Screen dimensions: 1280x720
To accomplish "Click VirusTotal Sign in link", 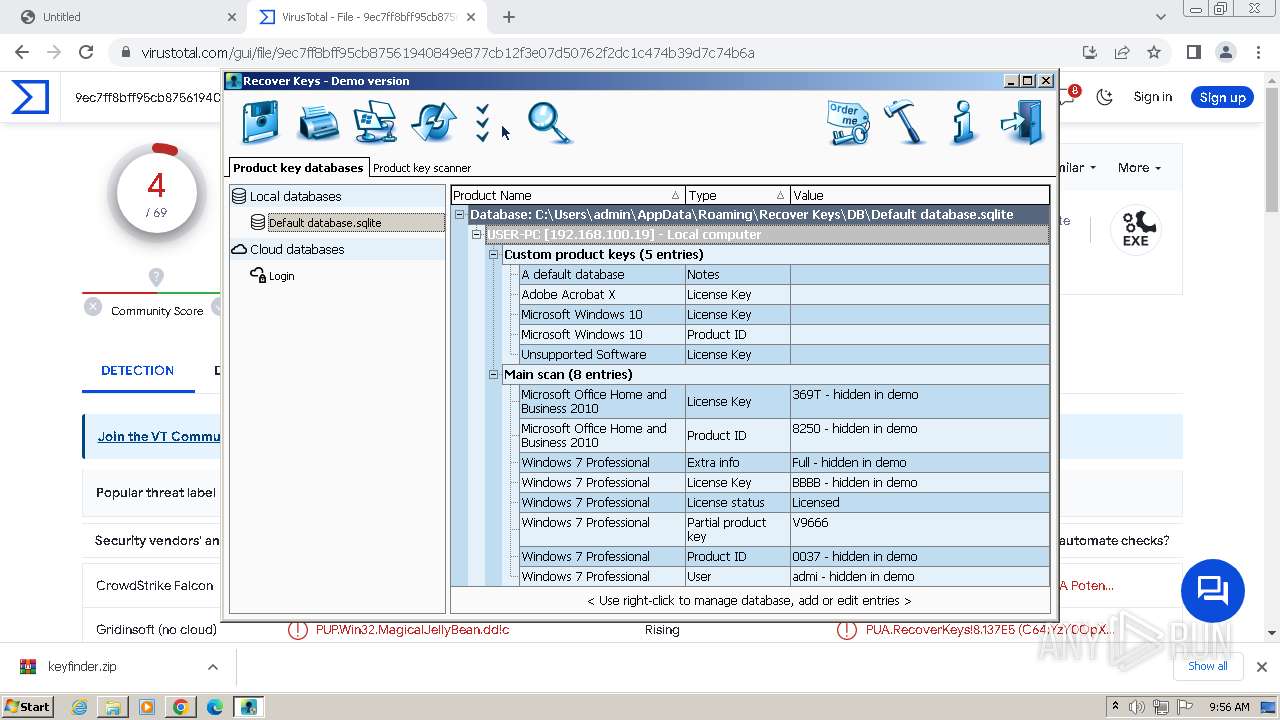I will click(1152, 97).
